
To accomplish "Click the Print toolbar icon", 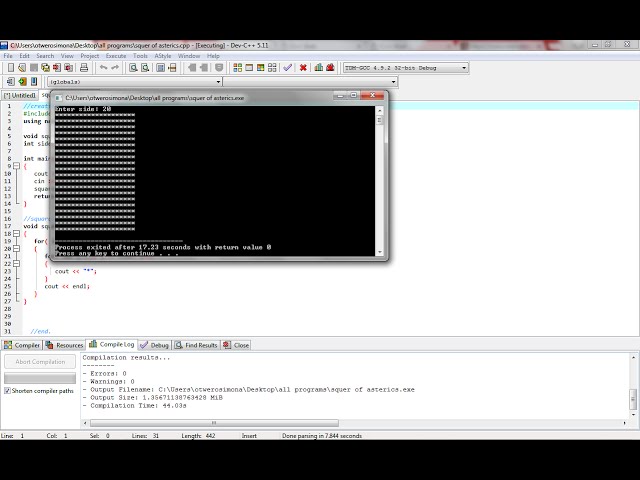I will pos(84,68).
